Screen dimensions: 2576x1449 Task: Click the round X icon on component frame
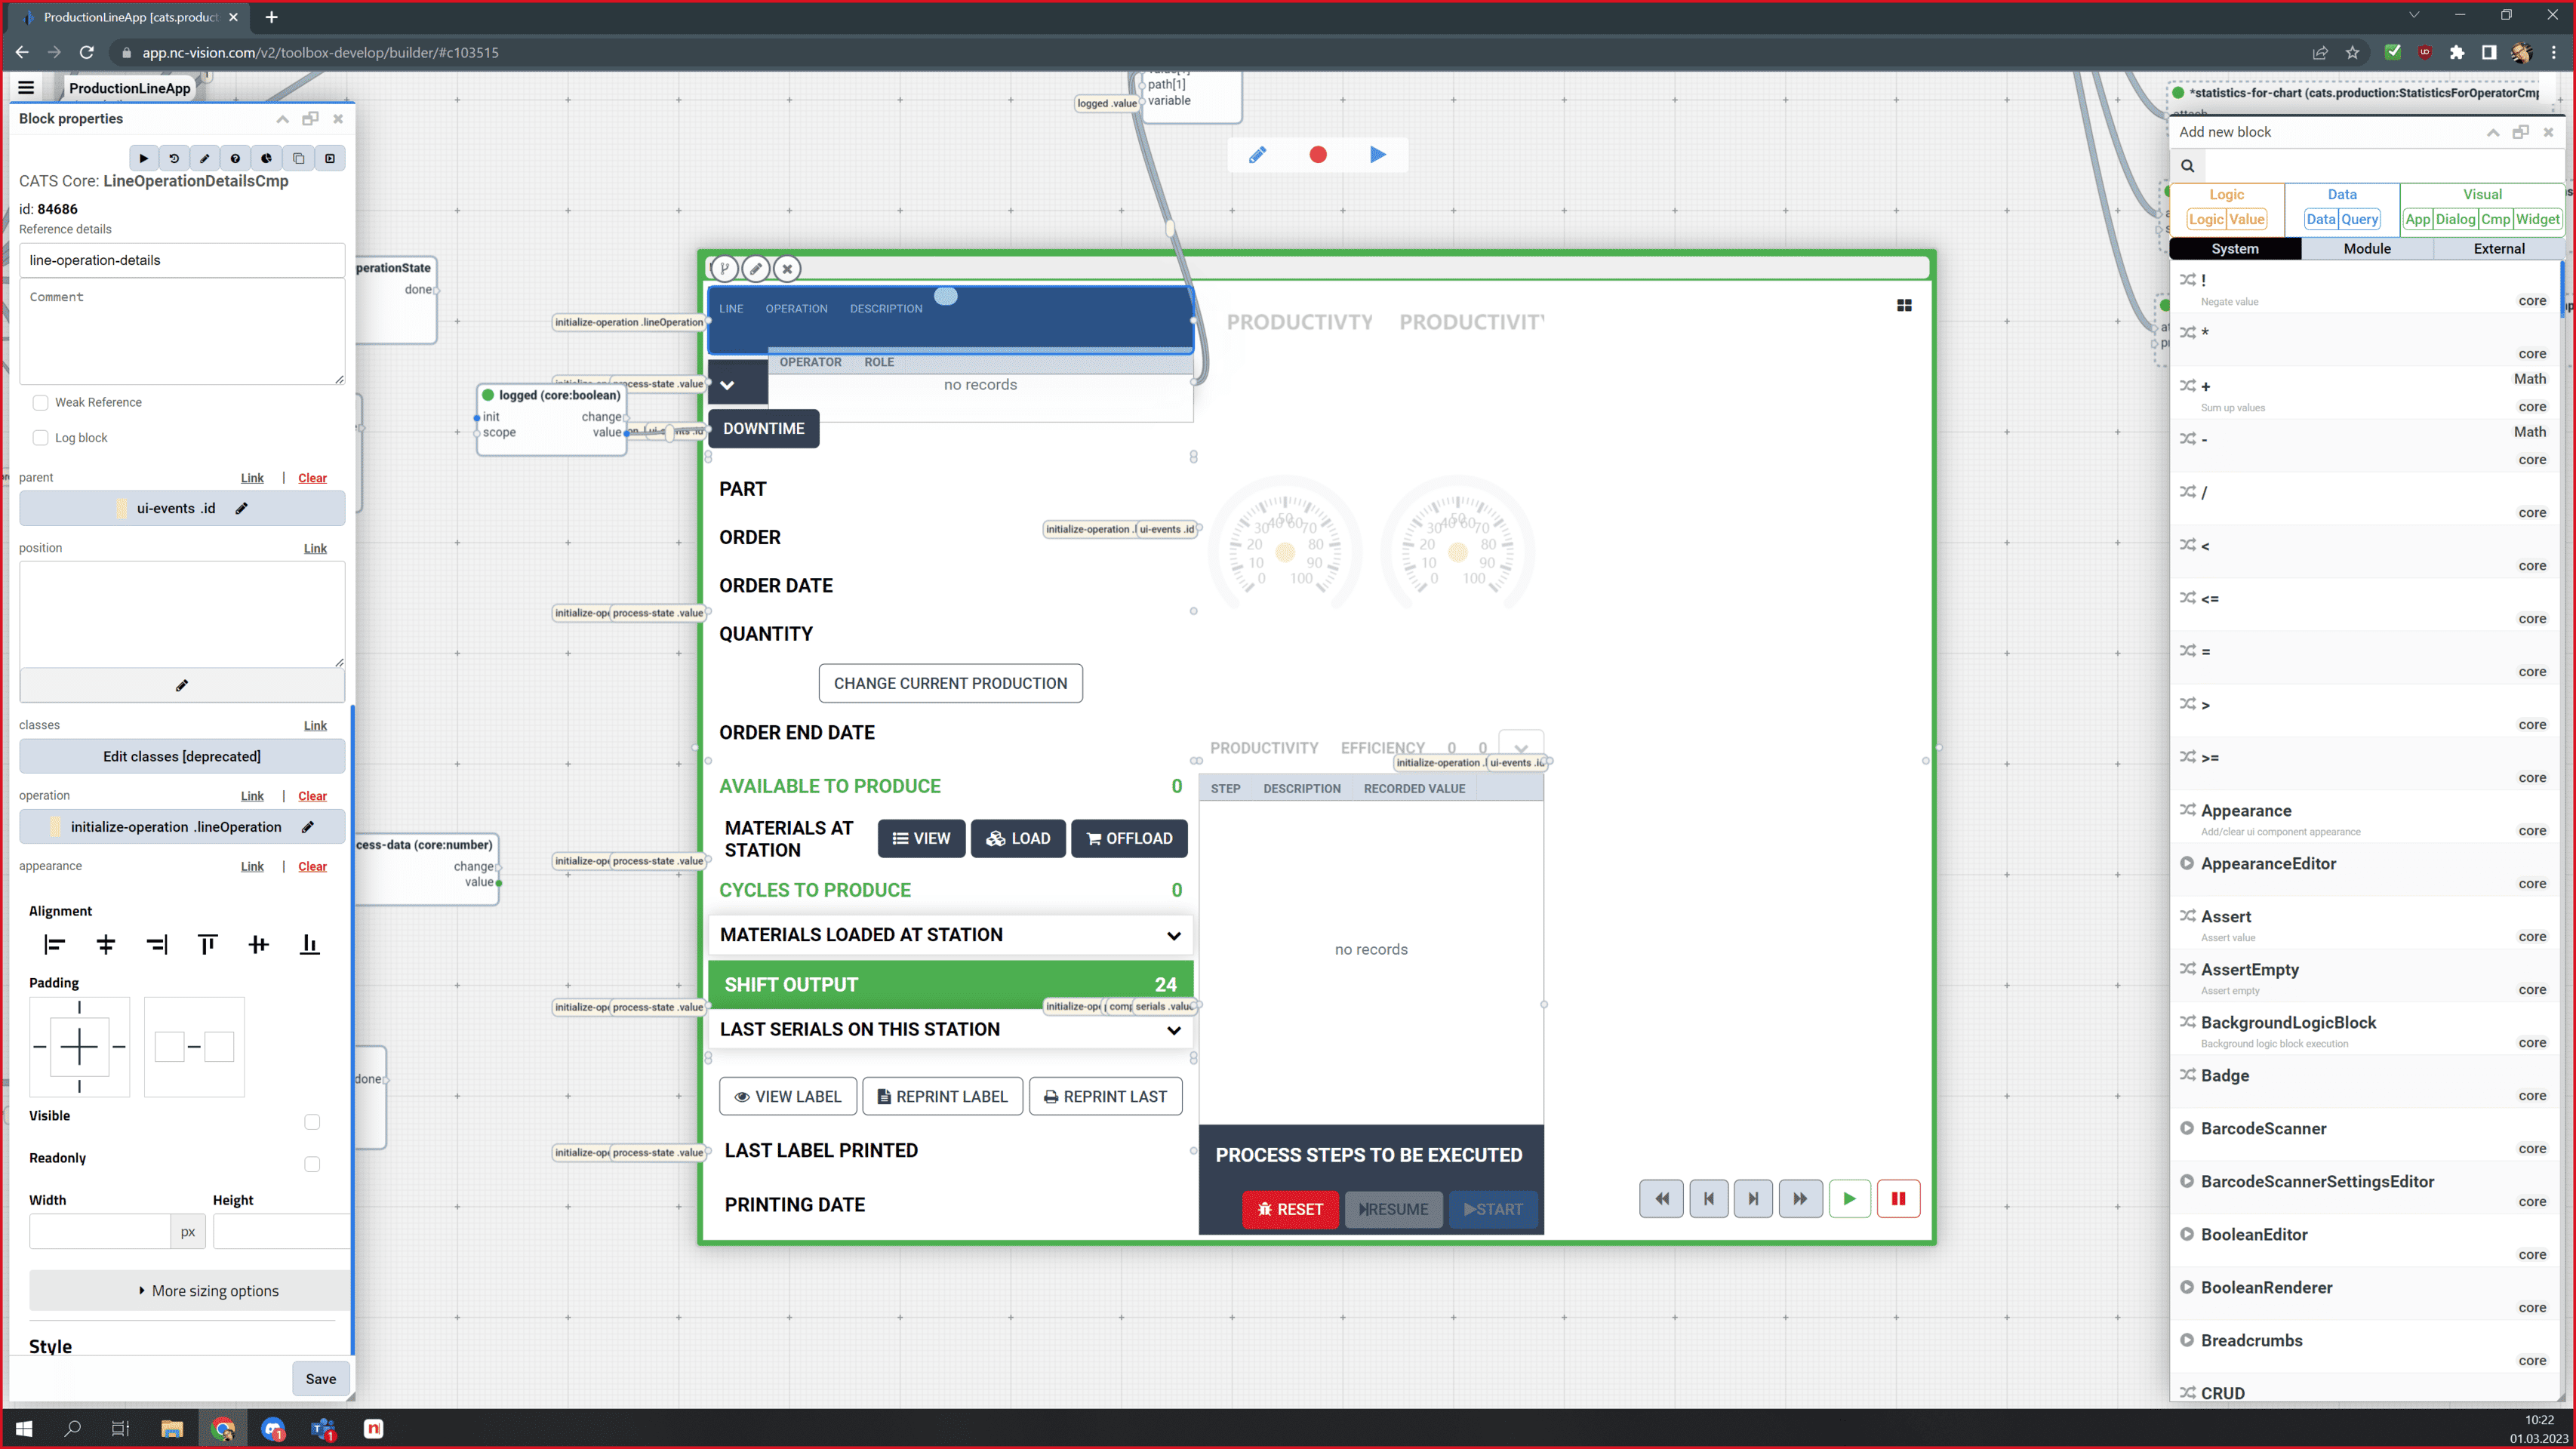click(787, 268)
